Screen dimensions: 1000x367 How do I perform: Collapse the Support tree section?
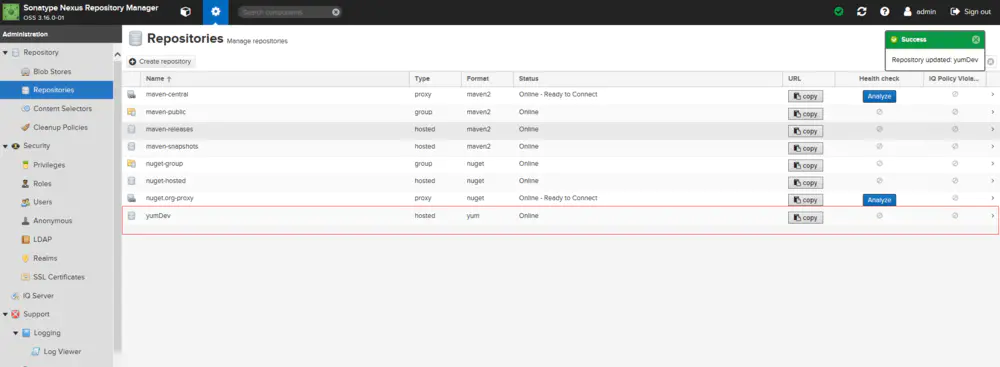(x=5, y=315)
